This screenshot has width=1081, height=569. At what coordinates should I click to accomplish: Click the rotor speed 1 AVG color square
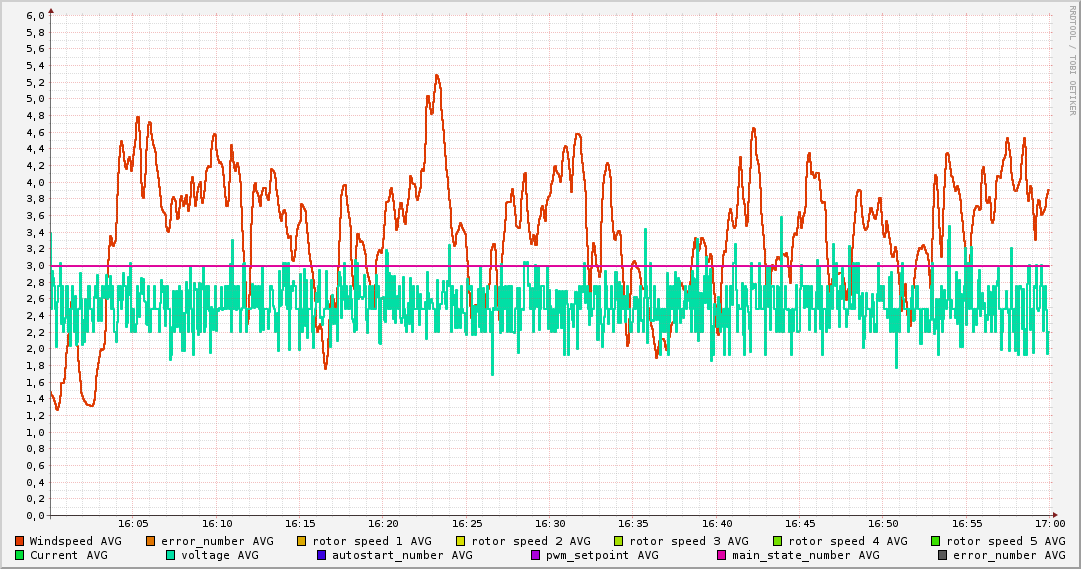[302, 541]
